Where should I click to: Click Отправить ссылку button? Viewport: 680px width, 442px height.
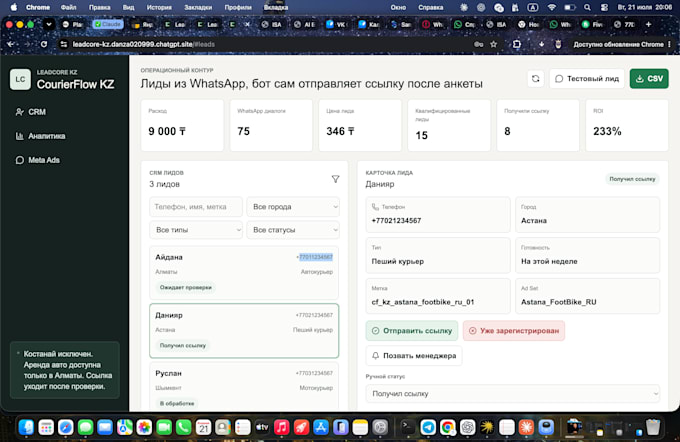412,331
